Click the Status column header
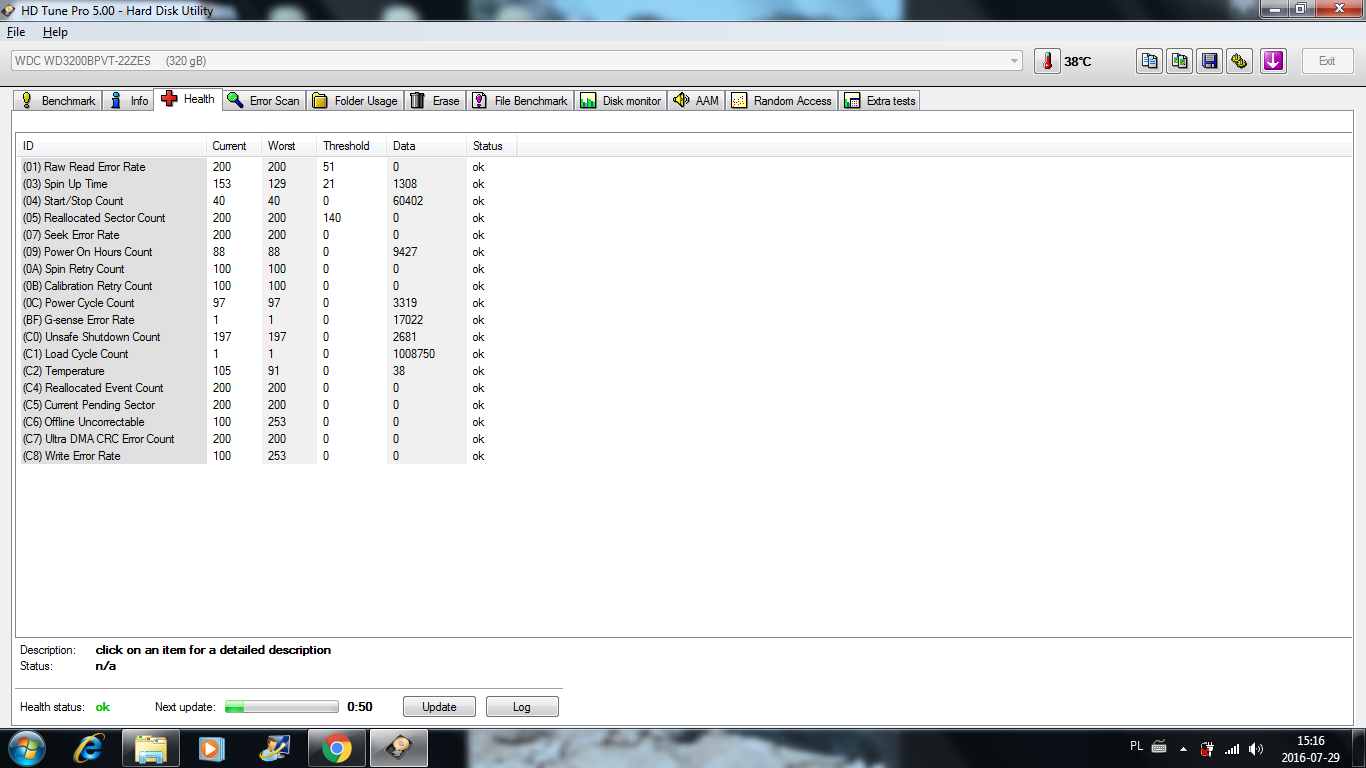This screenshot has height=768, width=1366. [491, 146]
